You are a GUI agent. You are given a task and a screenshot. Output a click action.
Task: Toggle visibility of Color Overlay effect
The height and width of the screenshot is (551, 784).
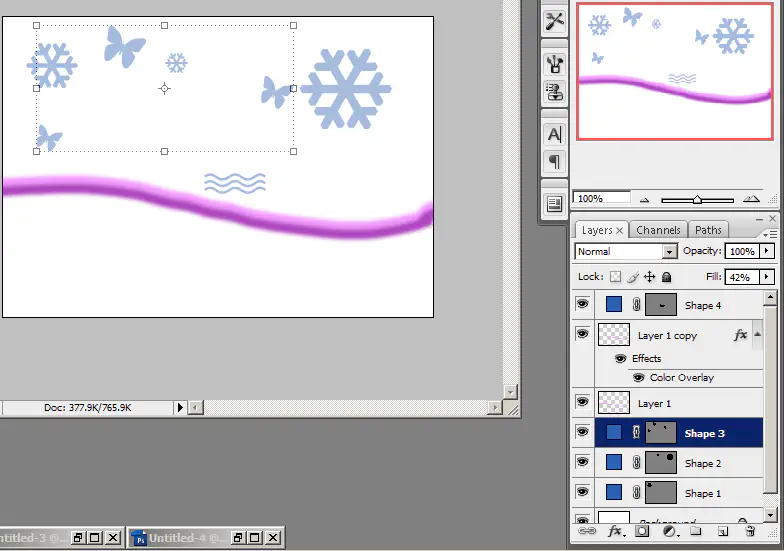[639, 378]
